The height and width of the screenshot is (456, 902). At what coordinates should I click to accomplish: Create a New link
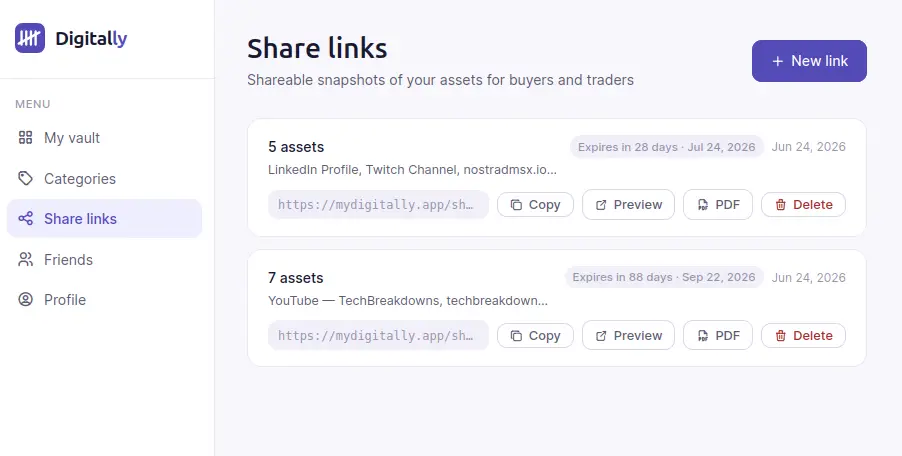click(809, 61)
